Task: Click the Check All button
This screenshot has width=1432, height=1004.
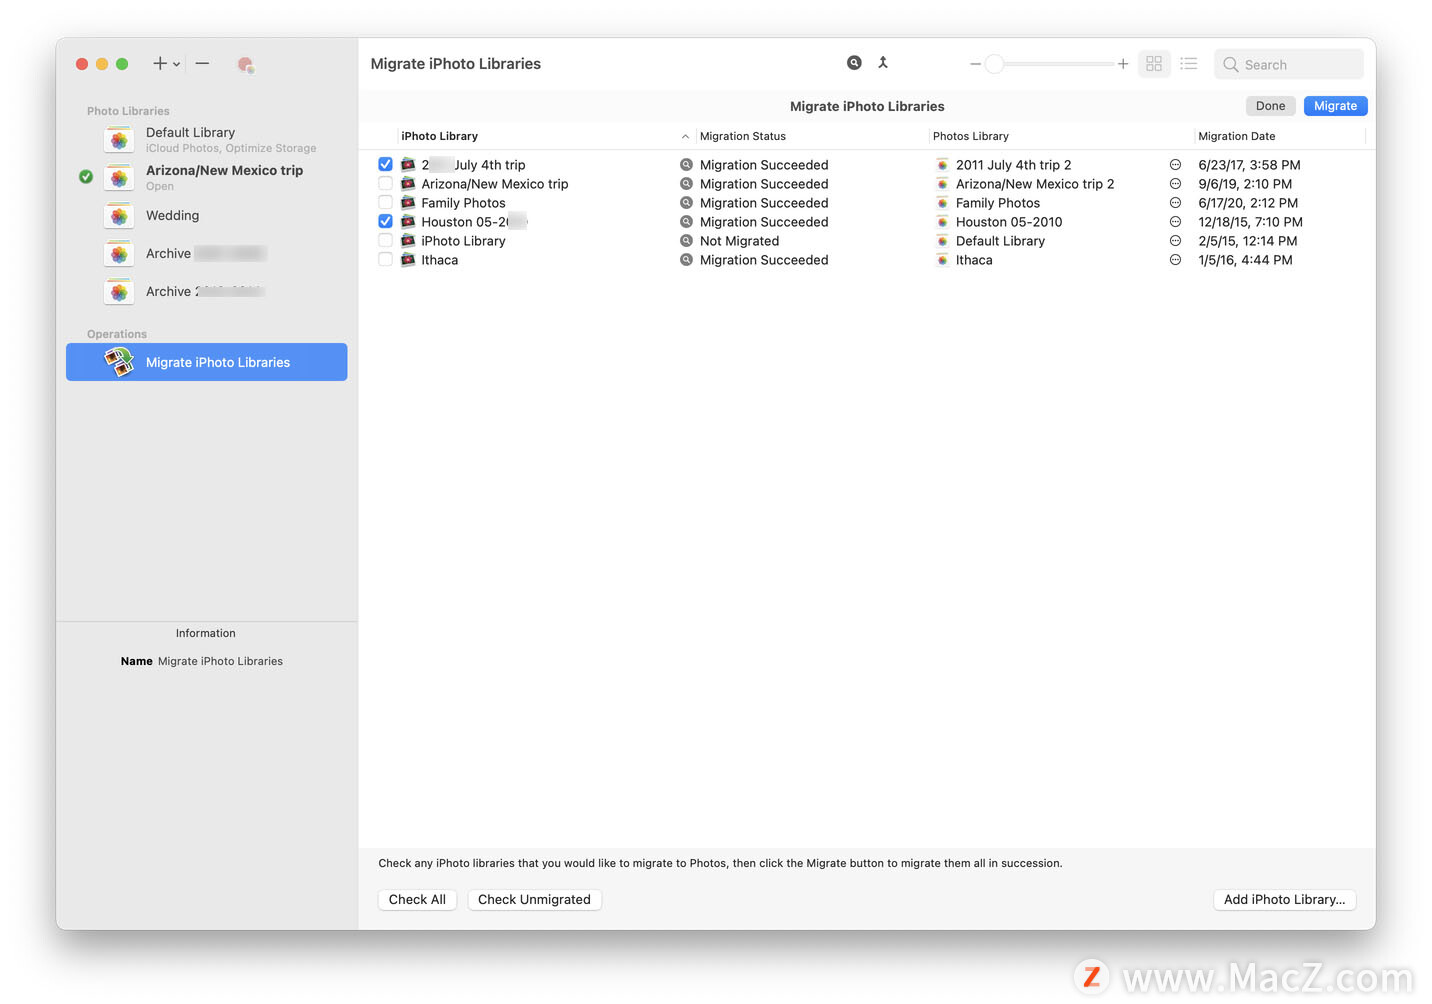Action: pyautogui.click(x=417, y=900)
